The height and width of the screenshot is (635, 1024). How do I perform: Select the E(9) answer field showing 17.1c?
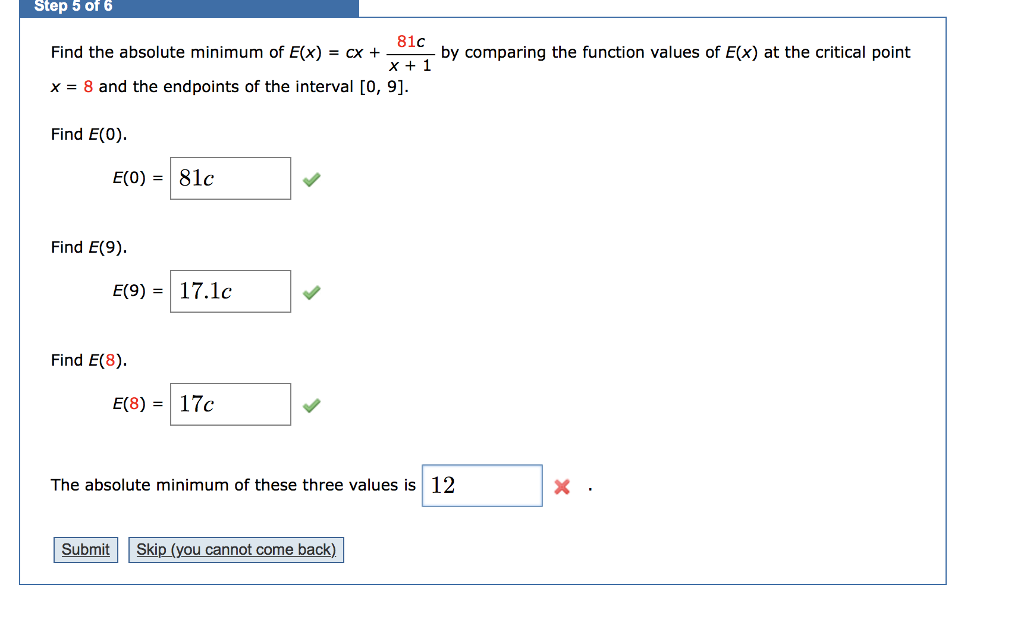pyautogui.click(x=230, y=291)
